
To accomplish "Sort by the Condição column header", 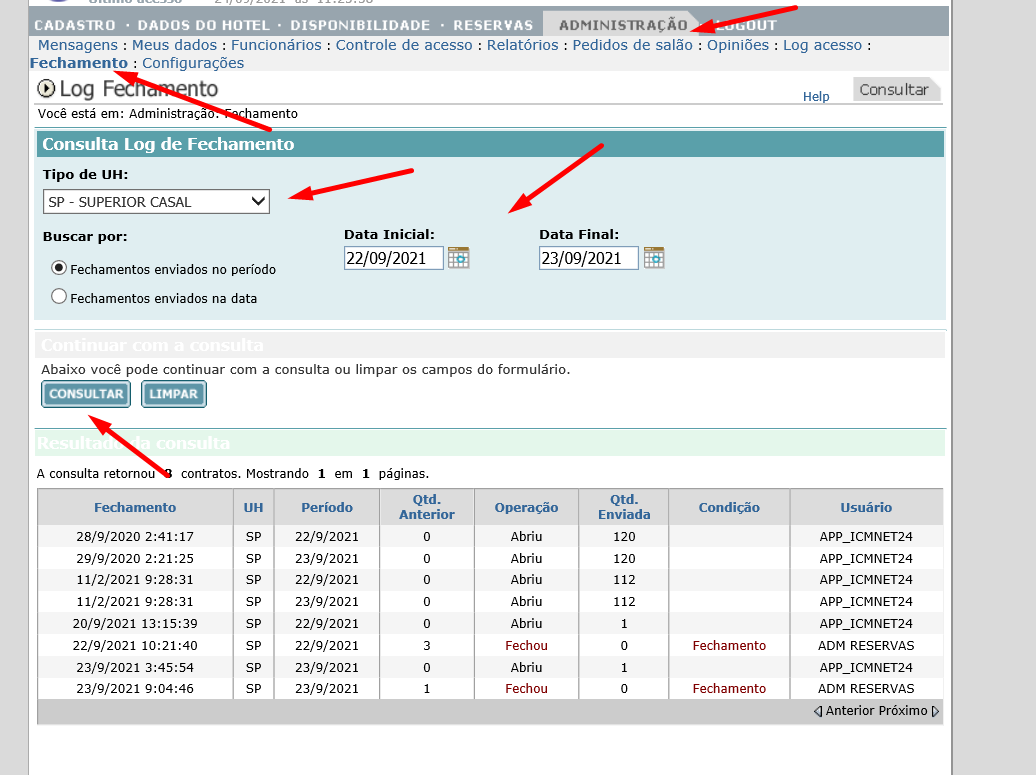I will point(729,507).
